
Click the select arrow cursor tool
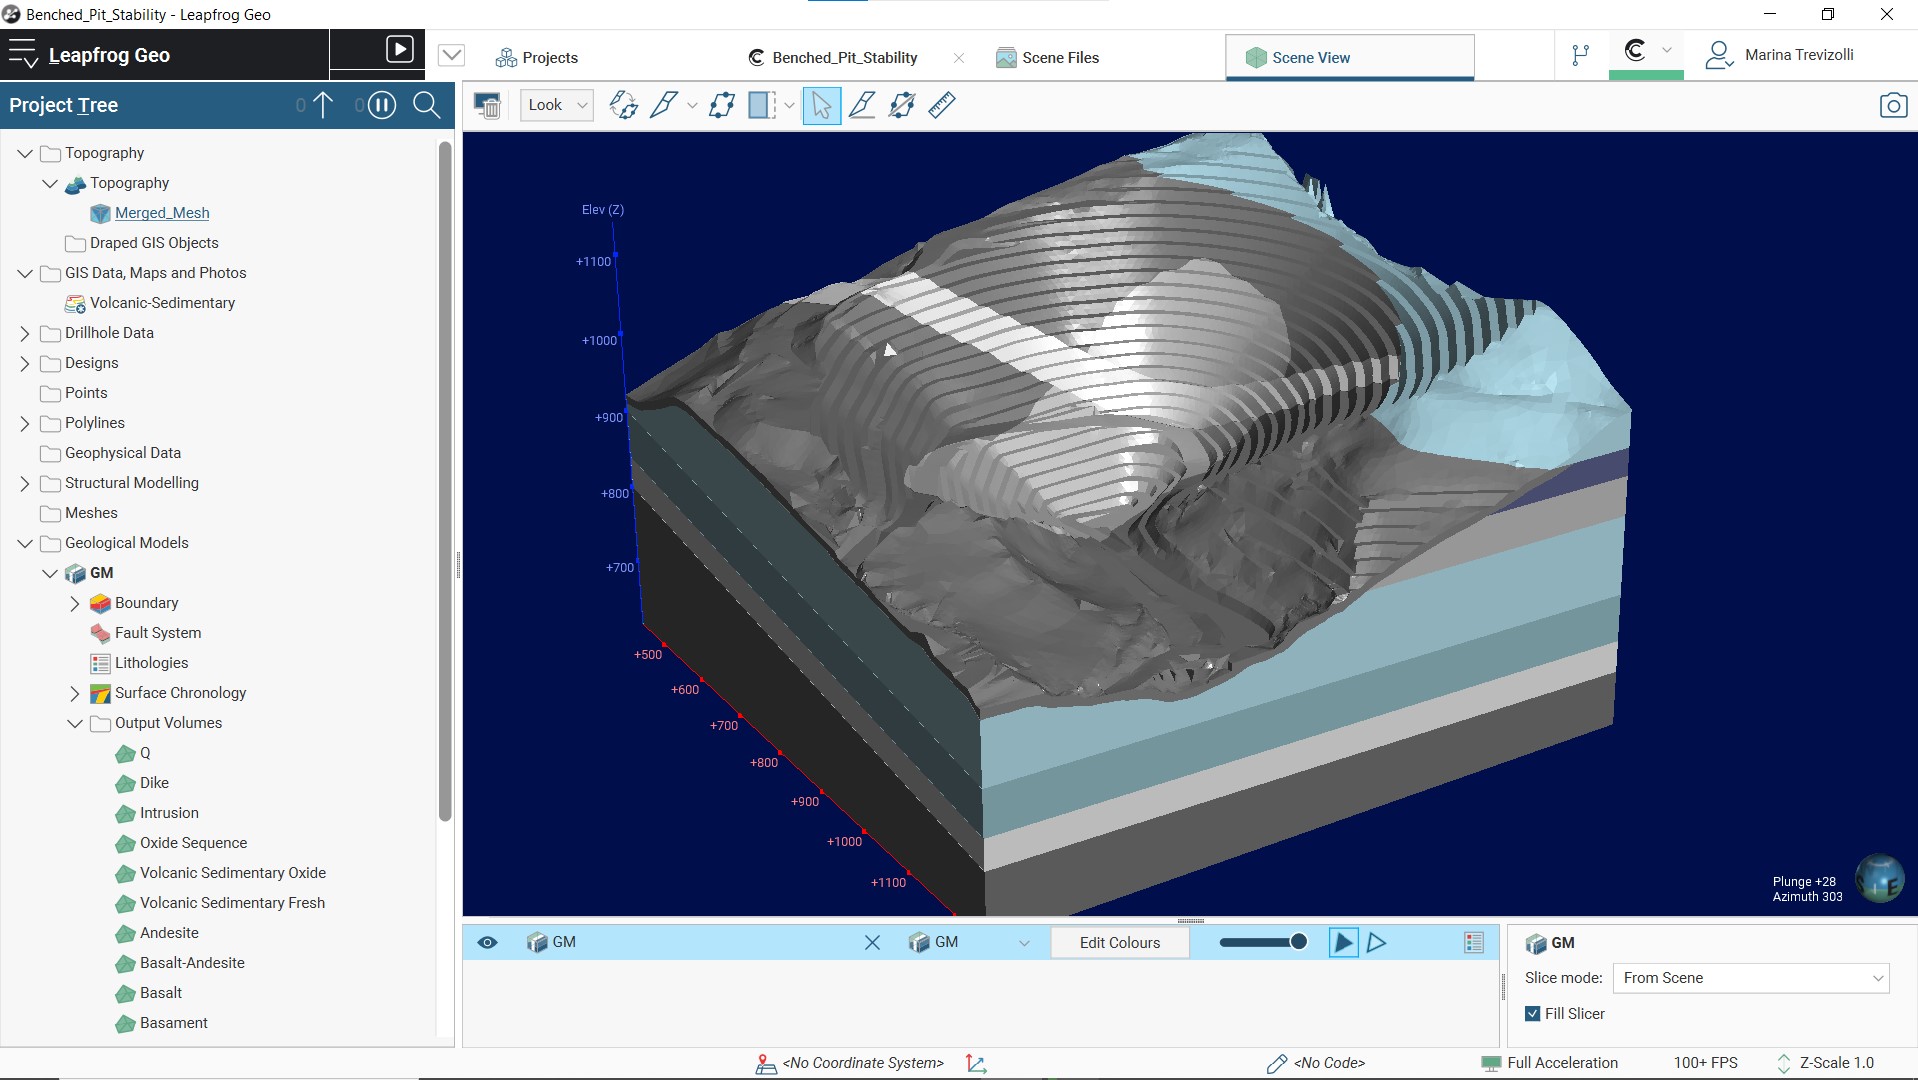(x=821, y=105)
